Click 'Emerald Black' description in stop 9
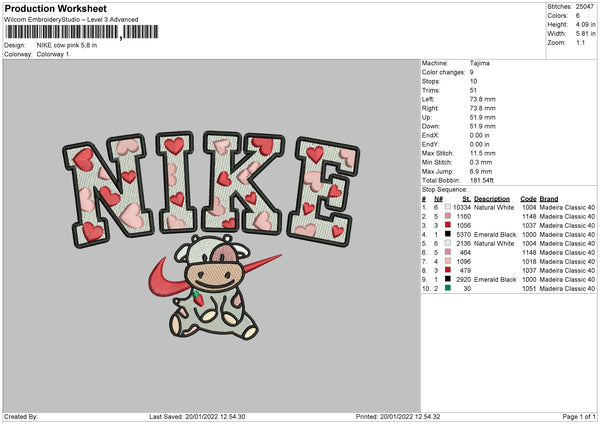 (495, 279)
